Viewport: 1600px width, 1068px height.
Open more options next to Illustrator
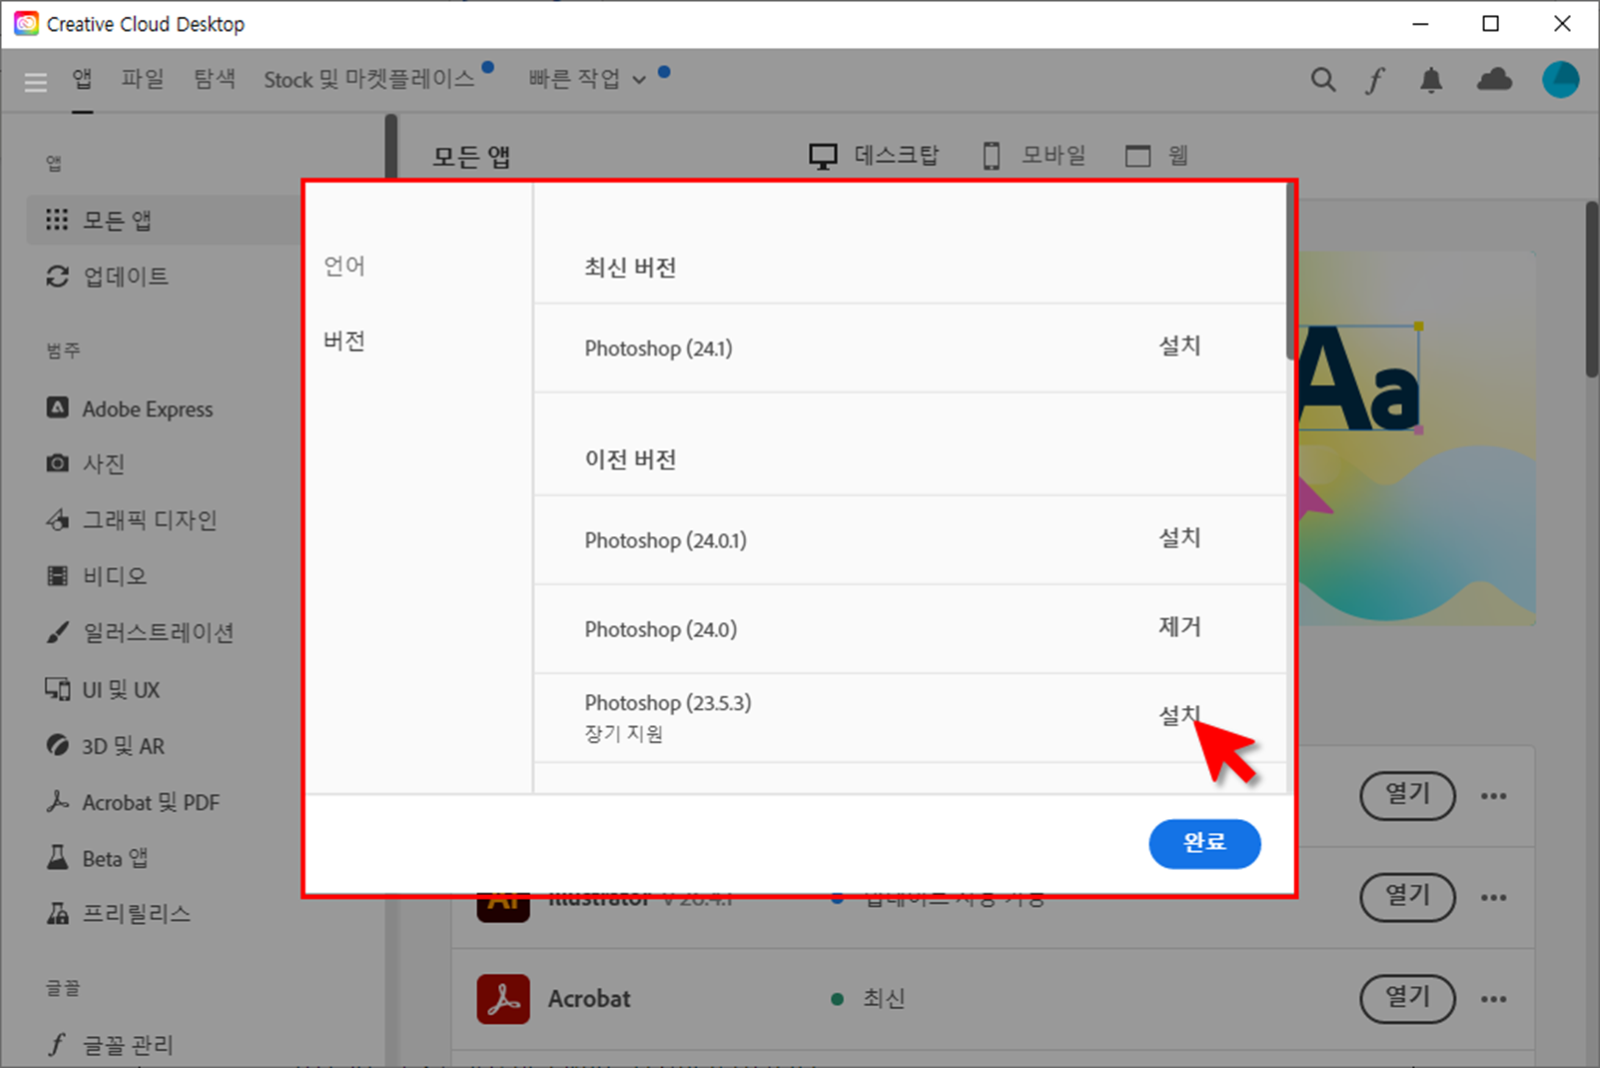pos(1493,897)
